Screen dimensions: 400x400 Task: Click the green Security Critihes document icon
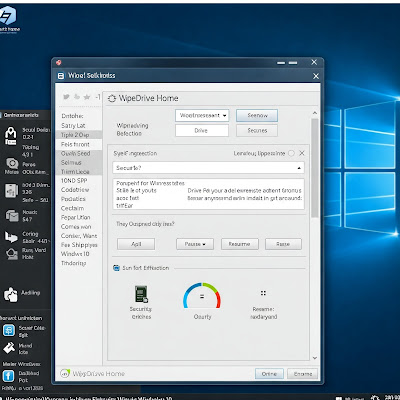tap(141, 294)
